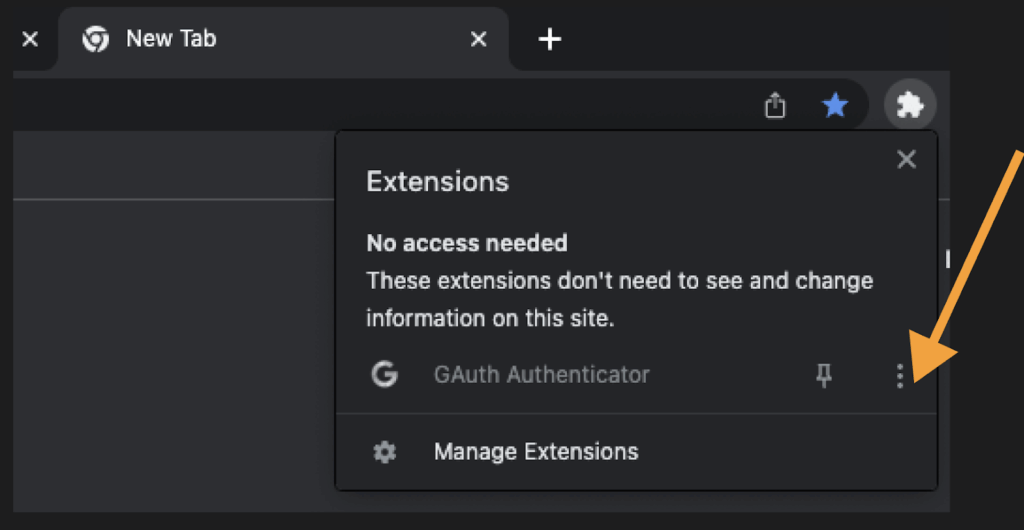
Task: Close the leftmost partially visible tab
Action: [30, 39]
